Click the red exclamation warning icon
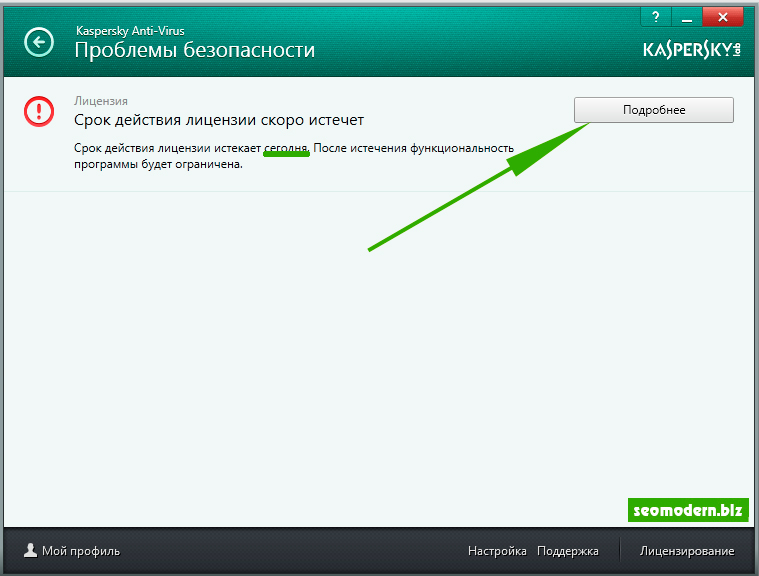Viewport: 759px width, 576px height. pos(39,111)
